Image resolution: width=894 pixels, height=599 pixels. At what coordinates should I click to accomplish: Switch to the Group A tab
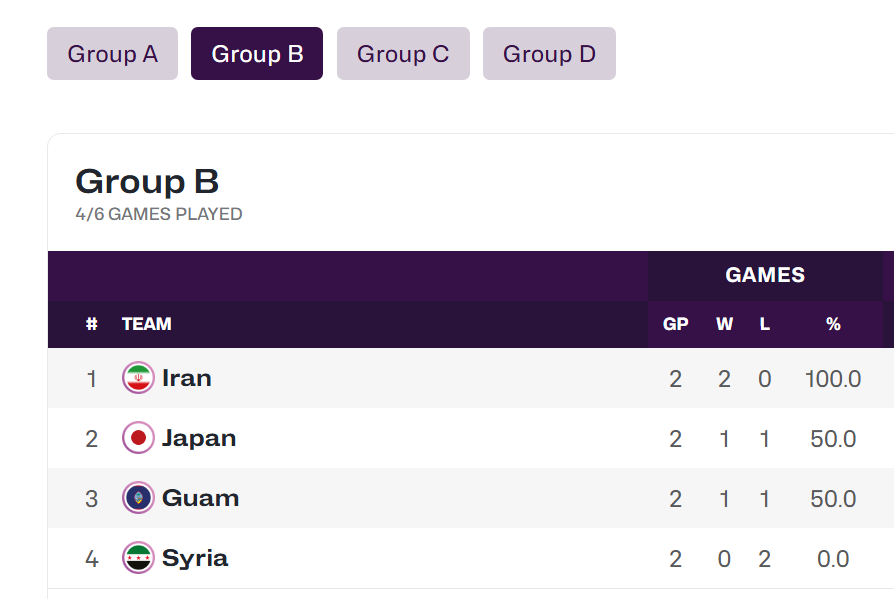tap(112, 54)
